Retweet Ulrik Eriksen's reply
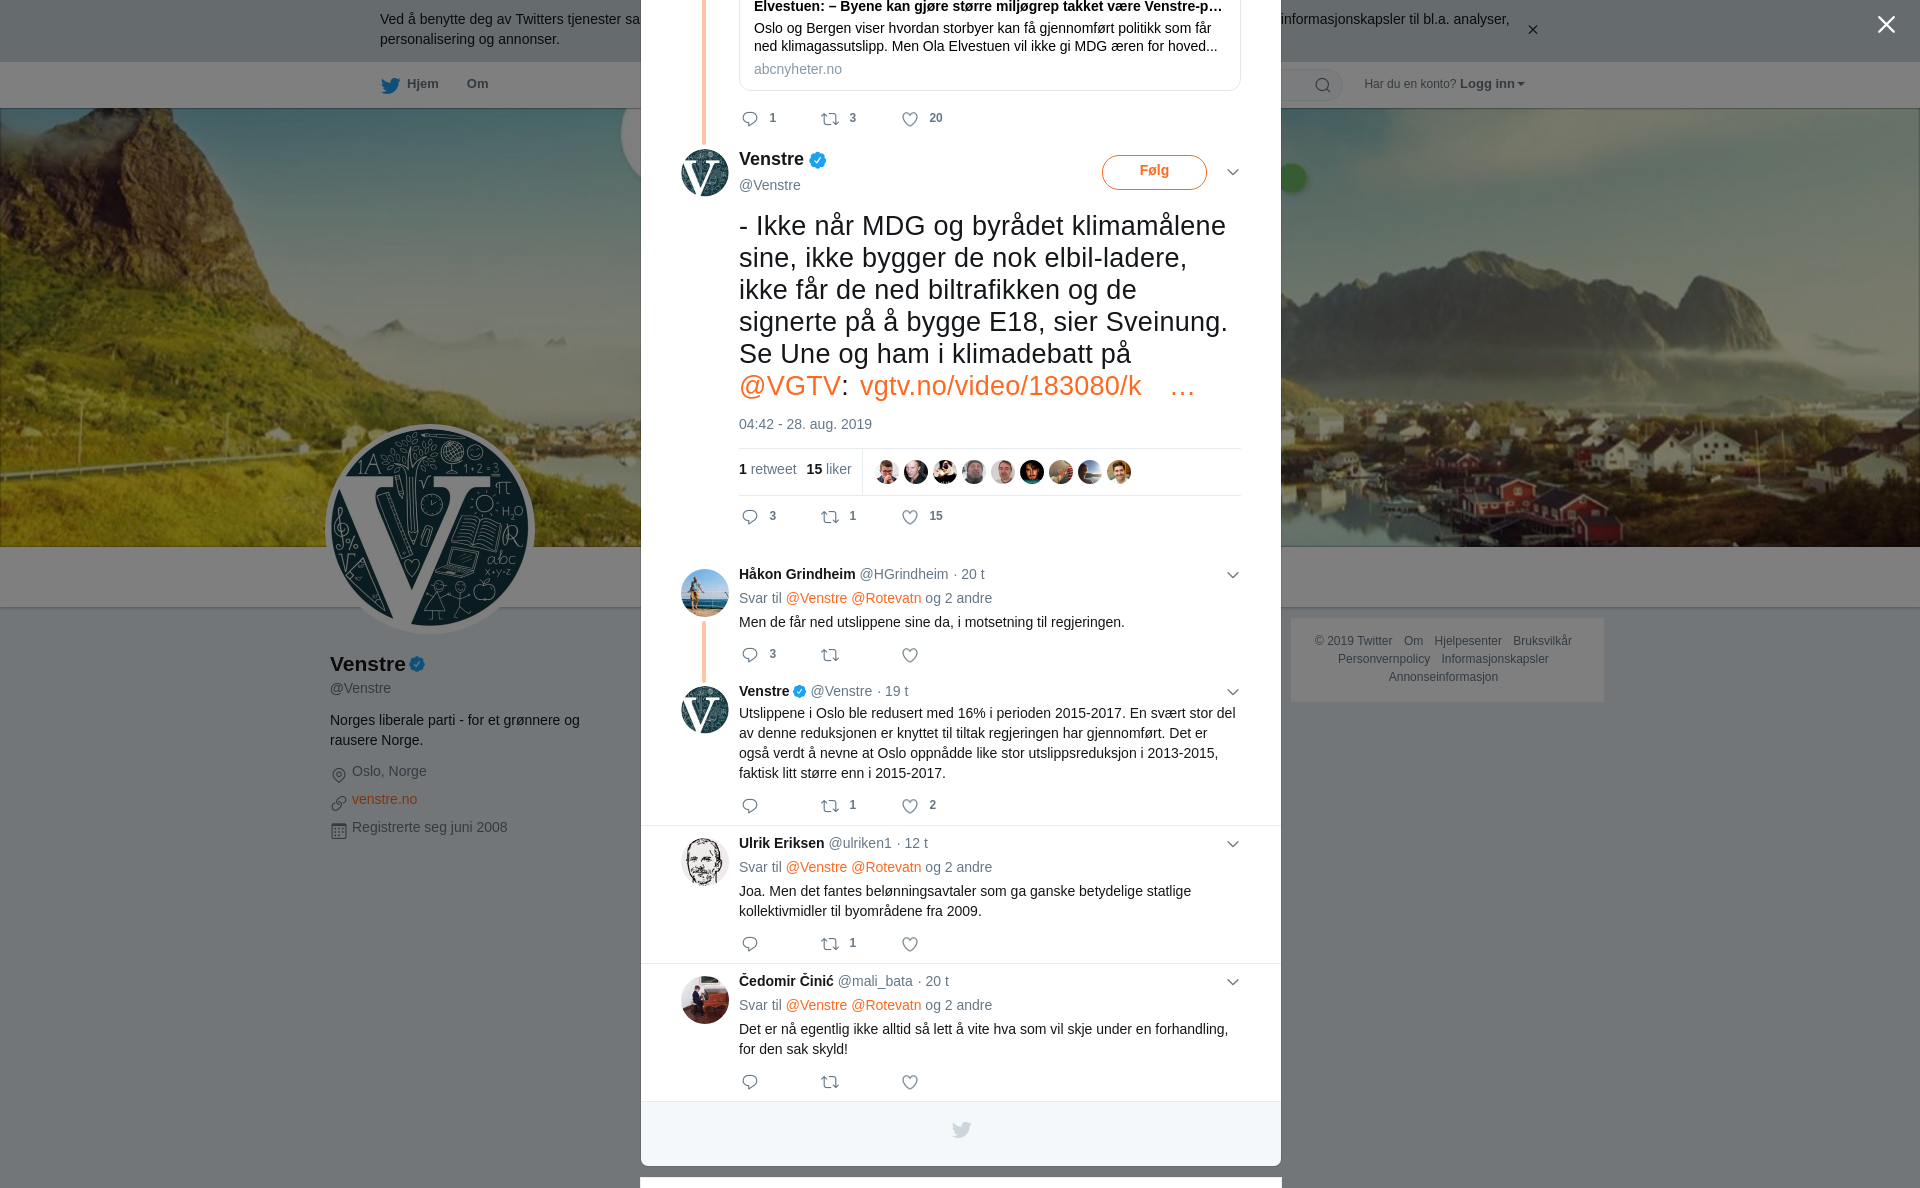 (830, 944)
